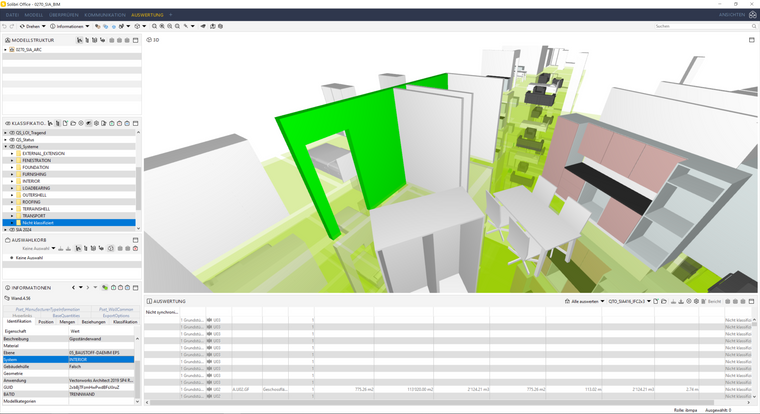760x414 pixels.
Task: Open the ÜBERPRÜFEN menu tab
Action: click(63, 15)
